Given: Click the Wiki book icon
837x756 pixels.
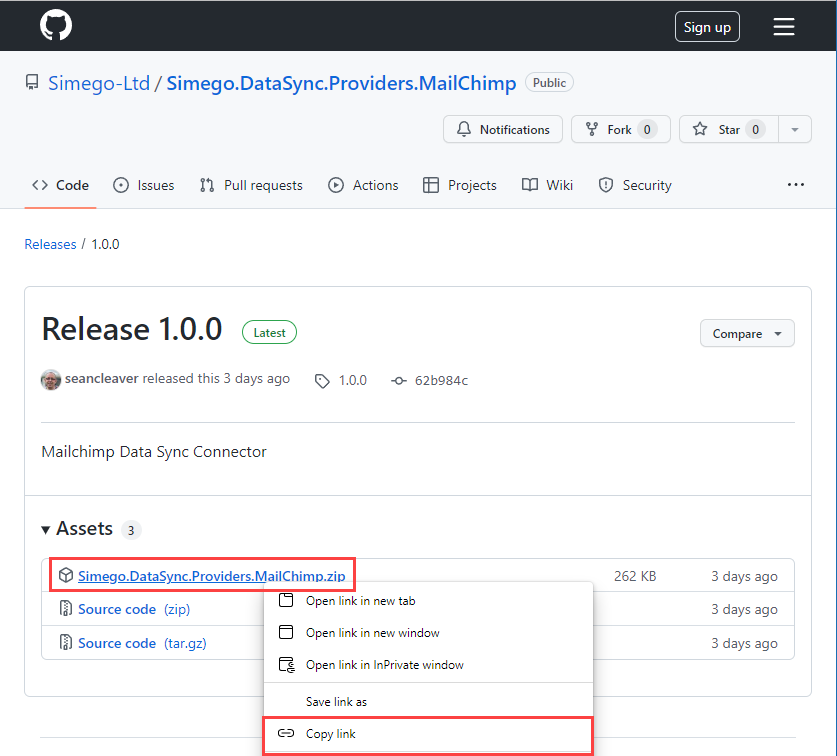Looking at the screenshot, I should click(x=530, y=185).
